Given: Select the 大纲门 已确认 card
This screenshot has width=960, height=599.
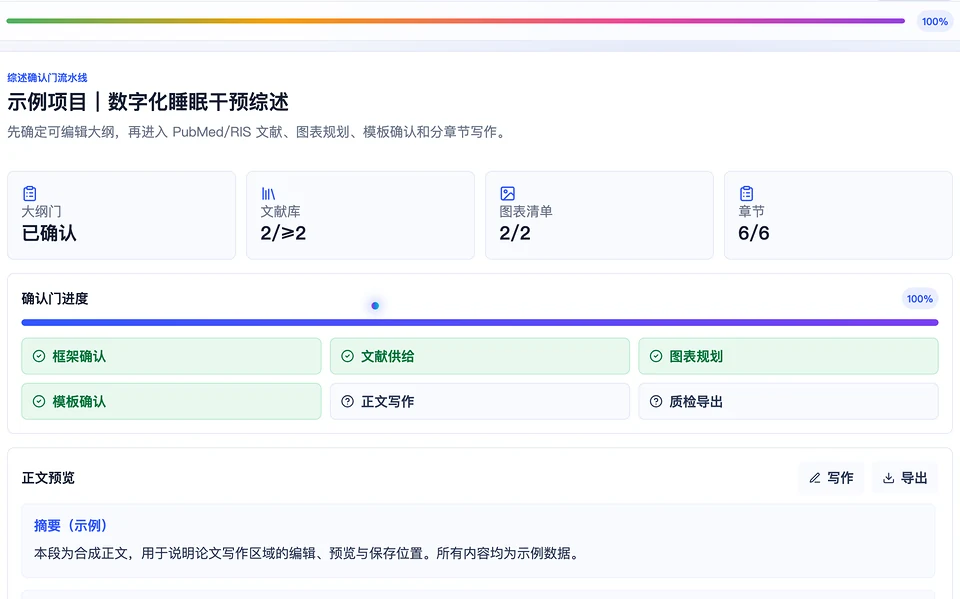Looking at the screenshot, I should click(121, 216).
